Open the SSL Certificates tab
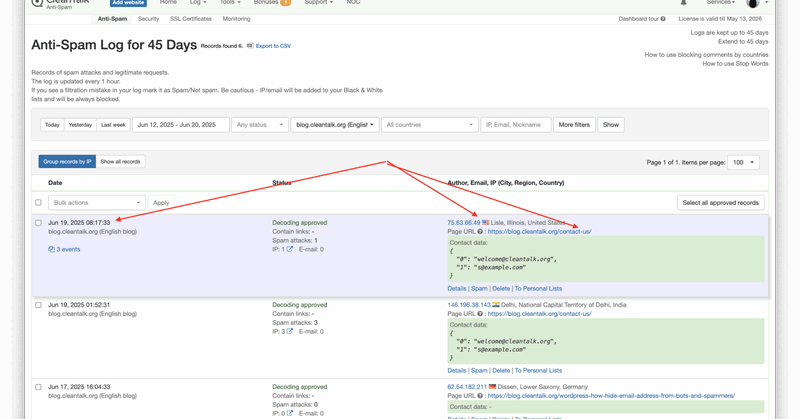Viewport: 800px width, 419px height. (x=191, y=19)
